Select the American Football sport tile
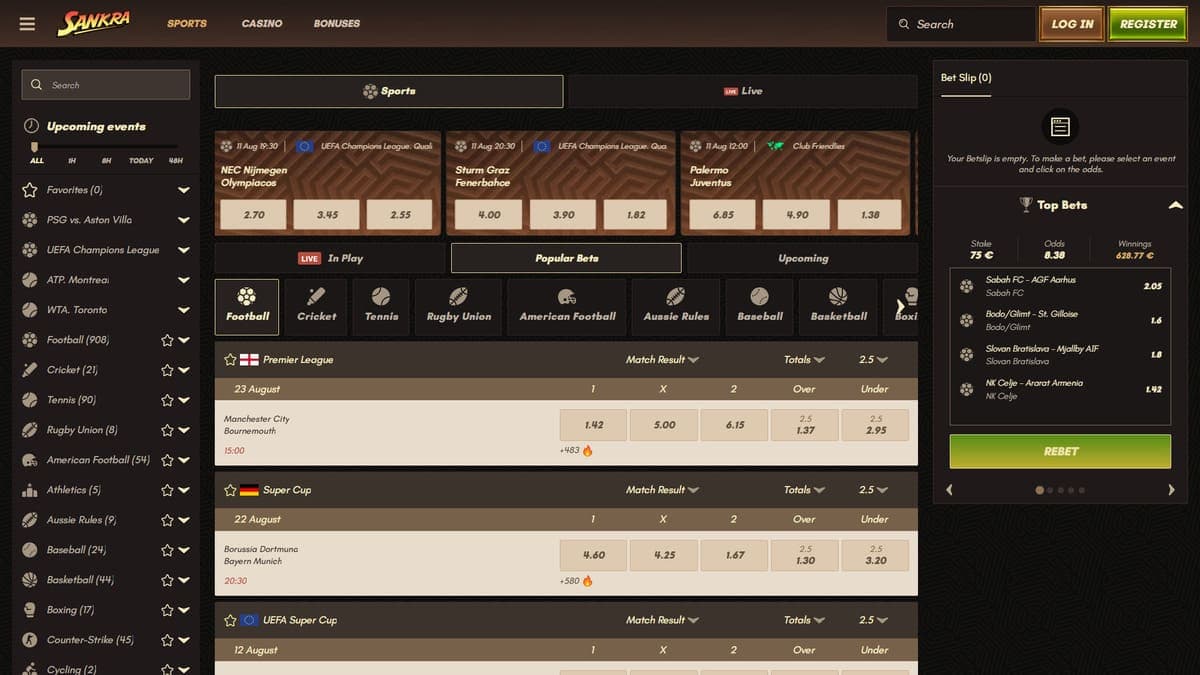Image resolution: width=1200 pixels, height=675 pixels. [567, 307]
